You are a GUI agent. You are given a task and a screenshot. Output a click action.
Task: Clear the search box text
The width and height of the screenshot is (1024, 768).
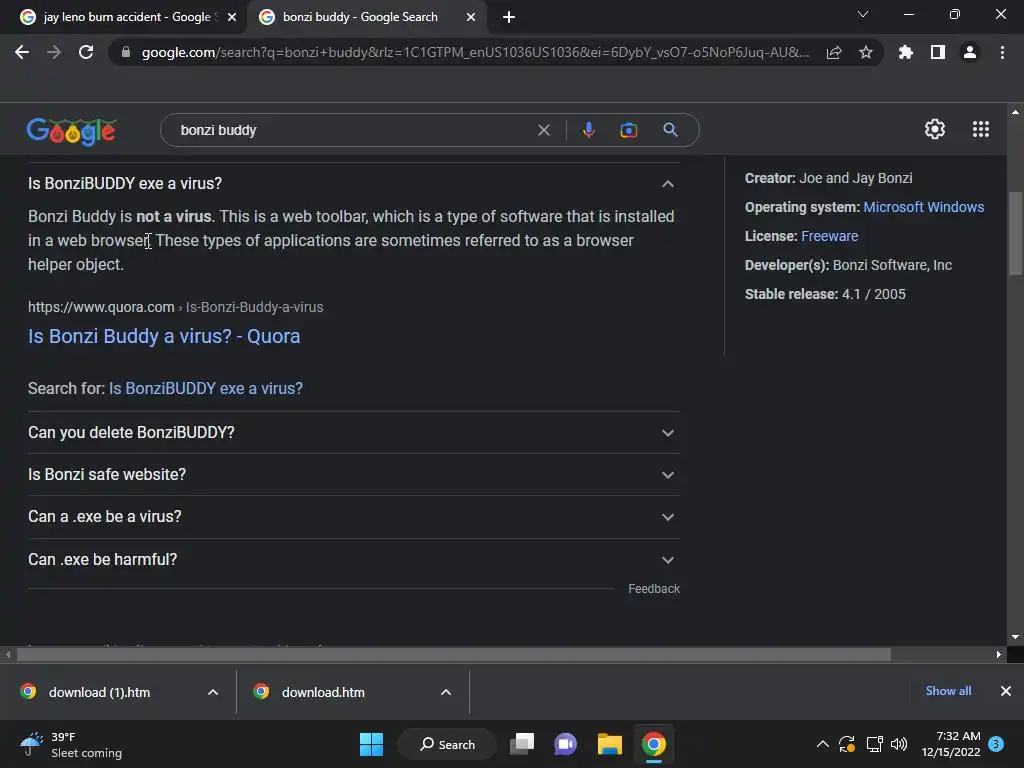(x=543, y=130)
